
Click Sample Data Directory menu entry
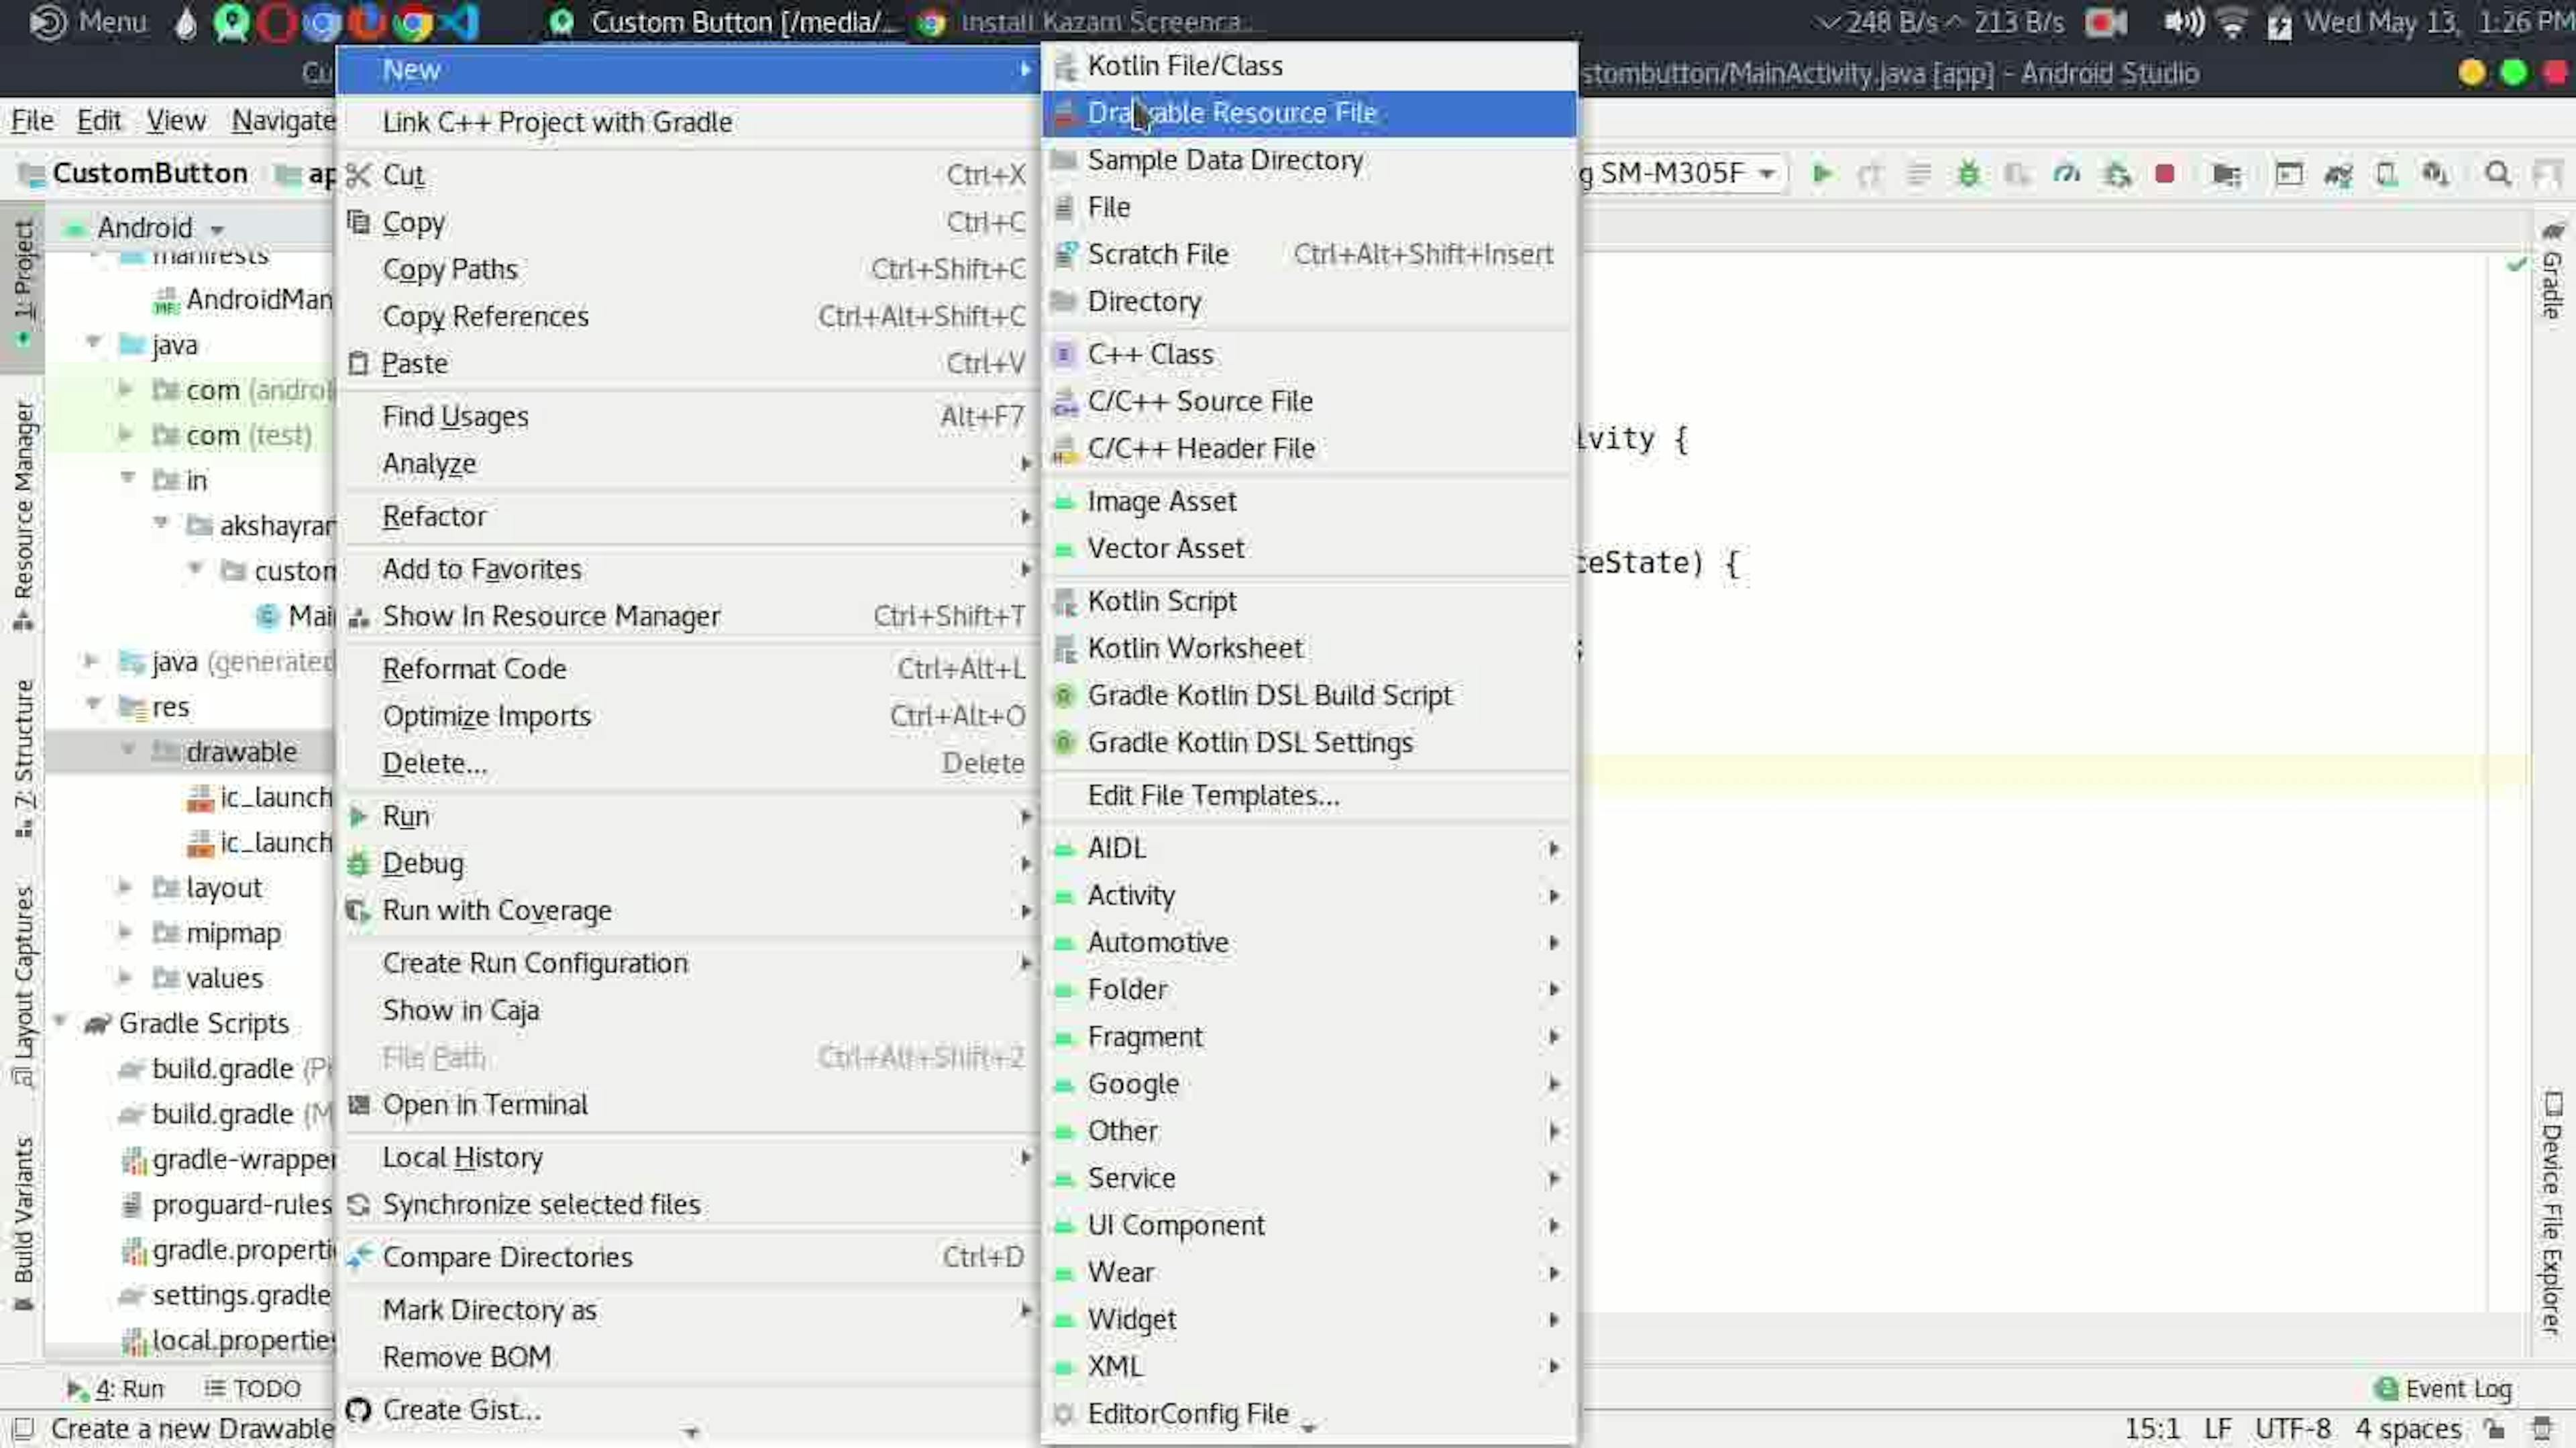1308,160
